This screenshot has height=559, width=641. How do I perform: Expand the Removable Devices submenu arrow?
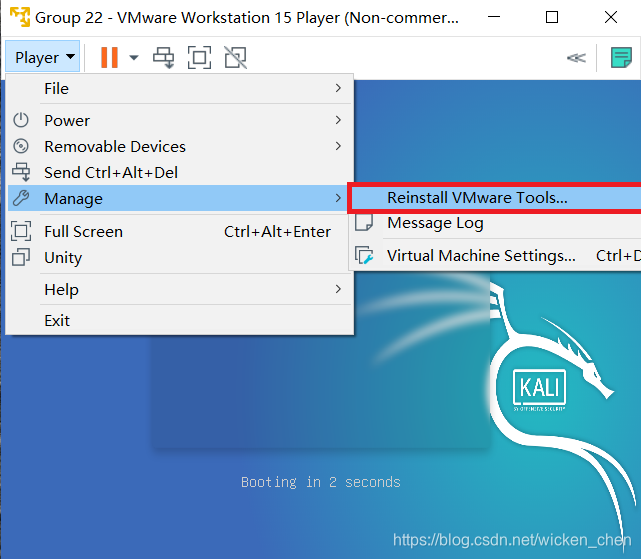(338, 146)
